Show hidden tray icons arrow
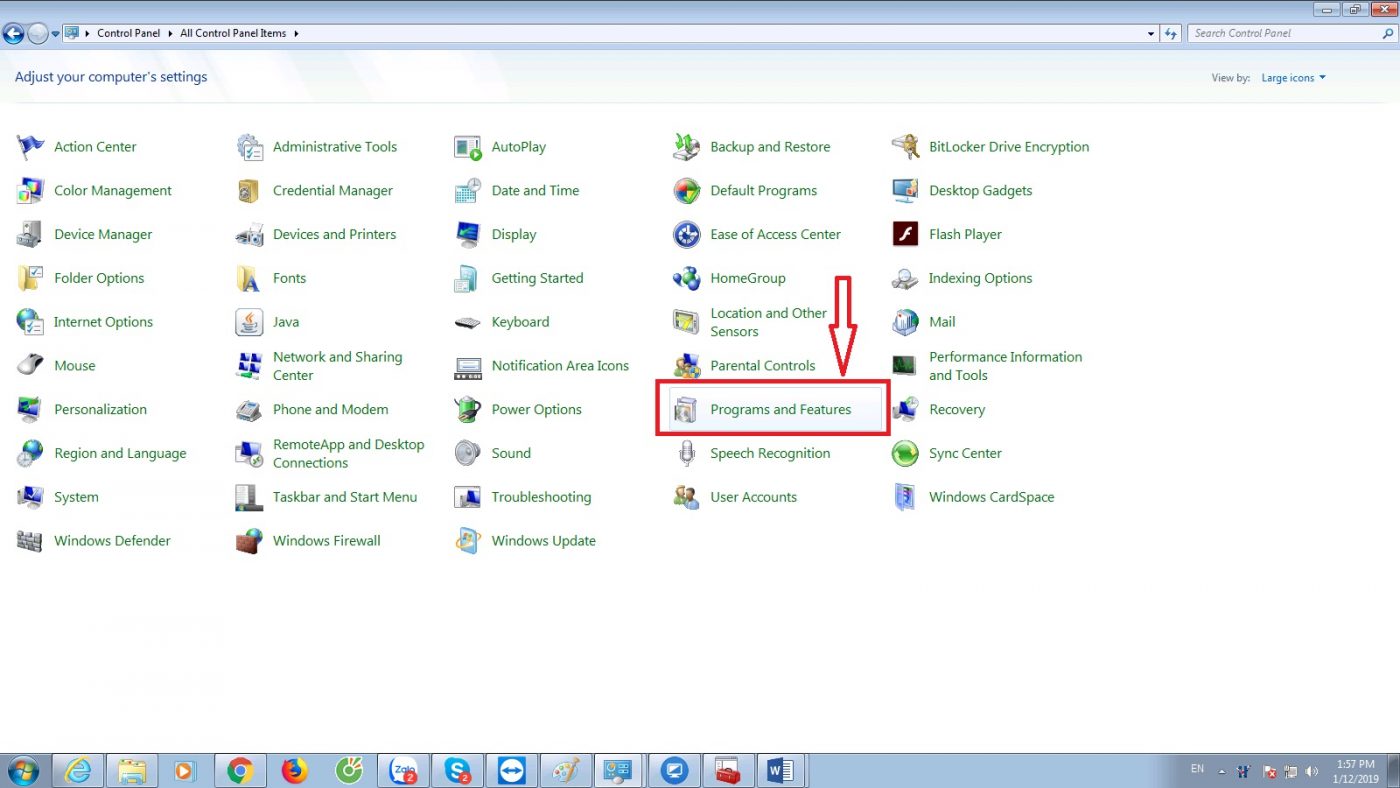 [1221, 771]
